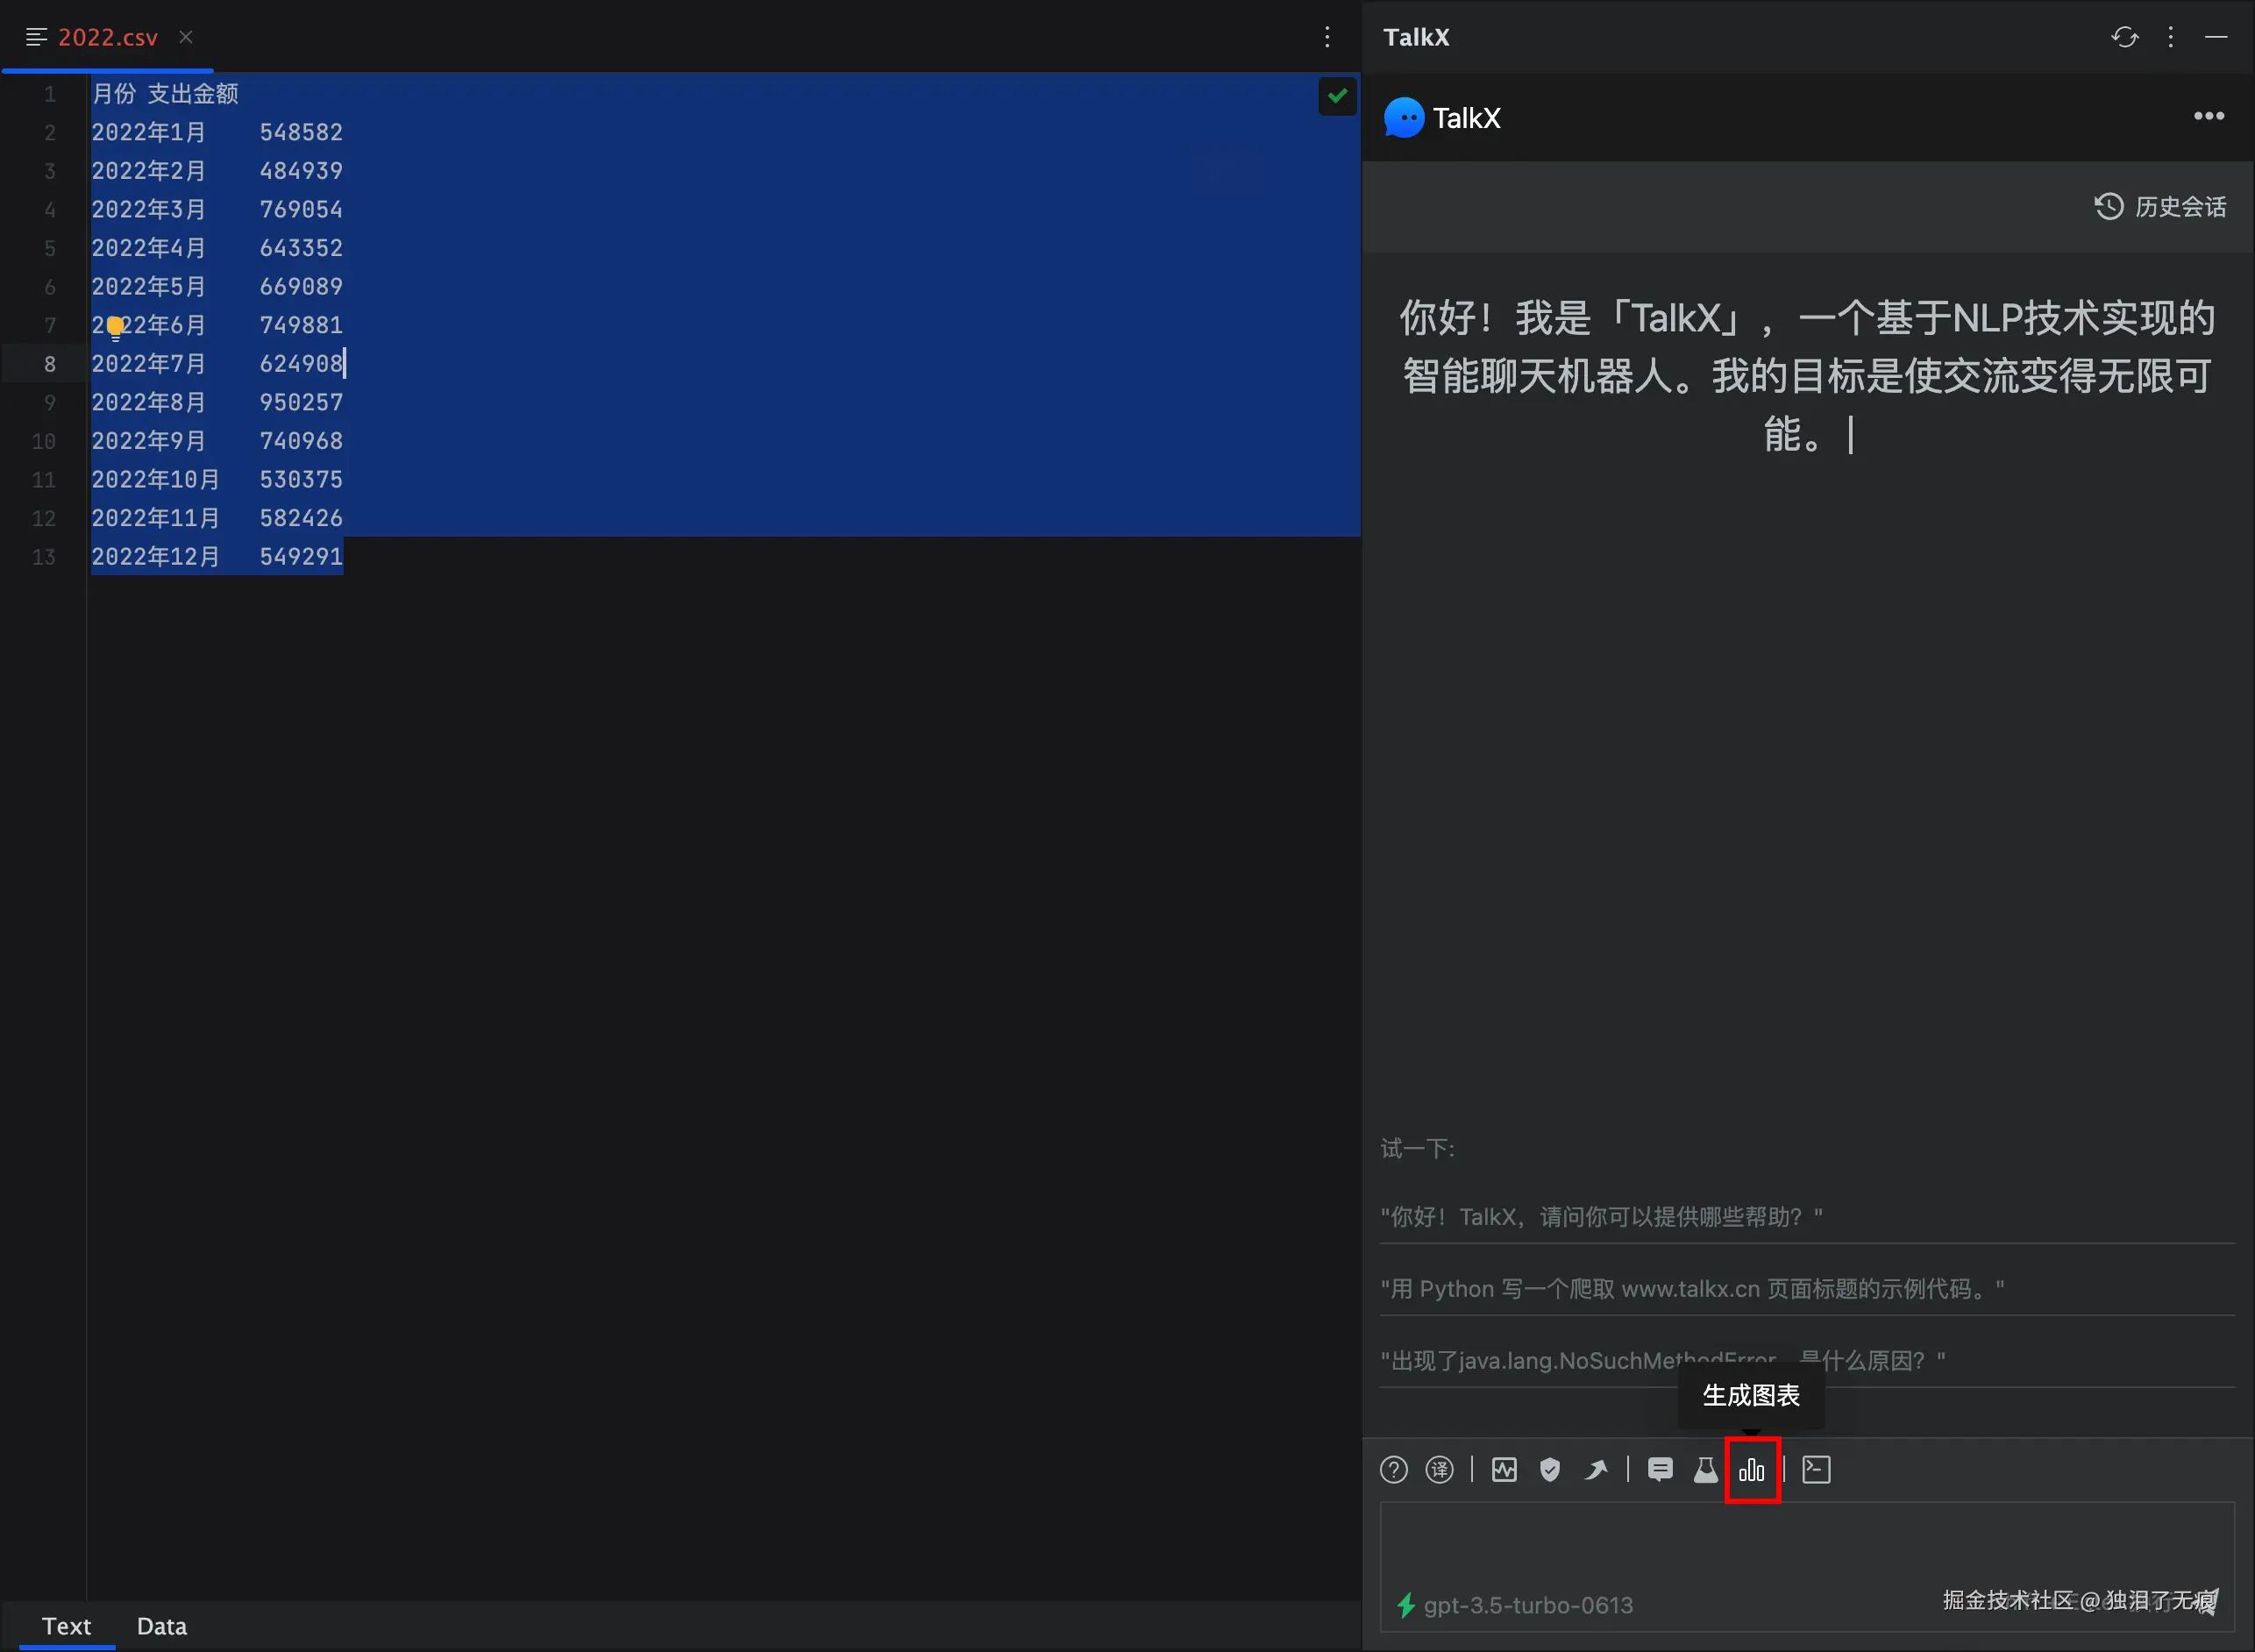This screenshot has width=2255, height=1652.
Task: Select the gpt-3.5-turbo-0613 model label
Action: pos(1528,1605)
